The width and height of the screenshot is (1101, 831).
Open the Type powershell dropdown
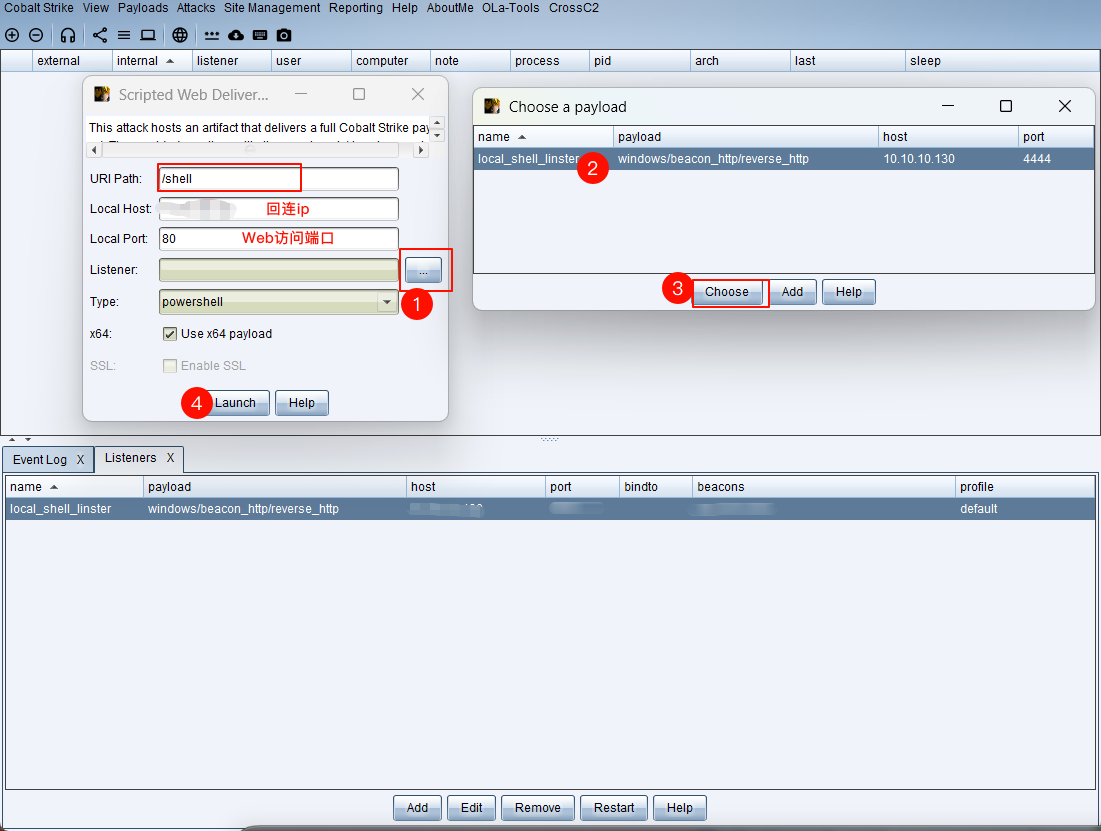pyautogui.click(x=387, y=302)
